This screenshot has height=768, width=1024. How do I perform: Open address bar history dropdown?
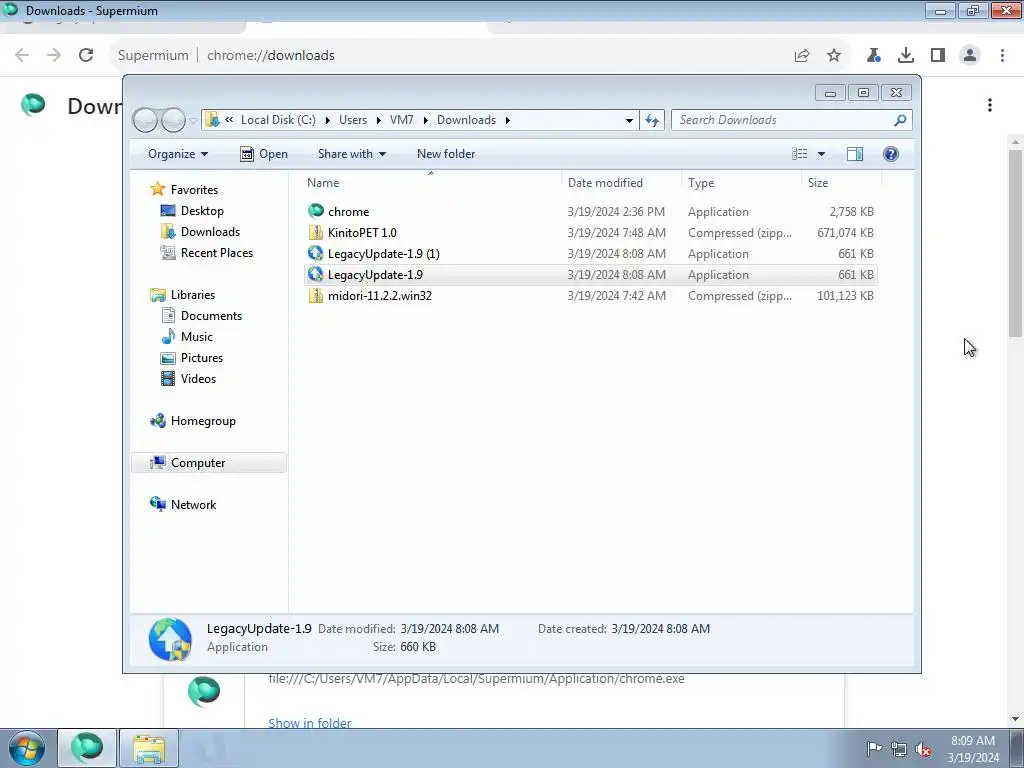[629, 120]
